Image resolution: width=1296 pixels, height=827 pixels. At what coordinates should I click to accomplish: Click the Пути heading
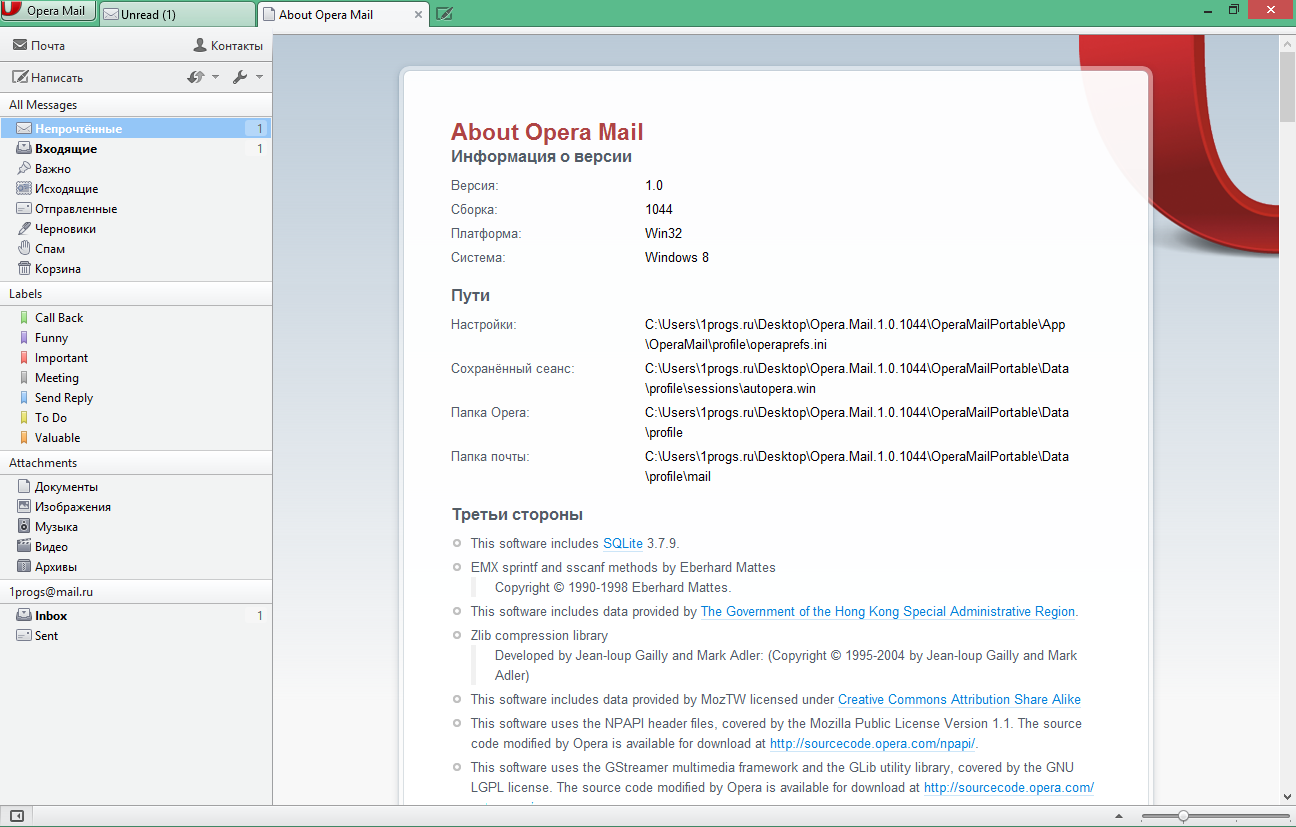click(x=470, y=296)
